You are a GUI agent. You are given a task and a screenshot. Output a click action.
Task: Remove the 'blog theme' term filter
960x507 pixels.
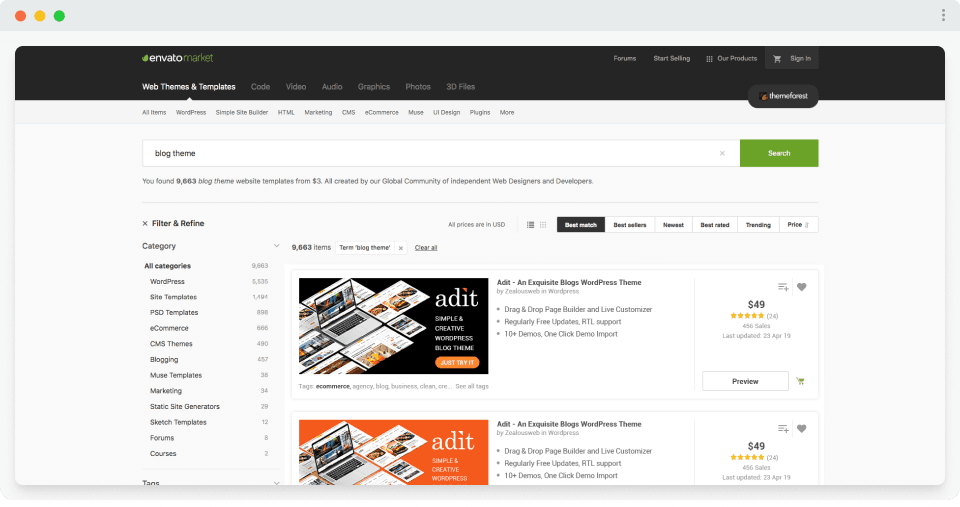401,248
